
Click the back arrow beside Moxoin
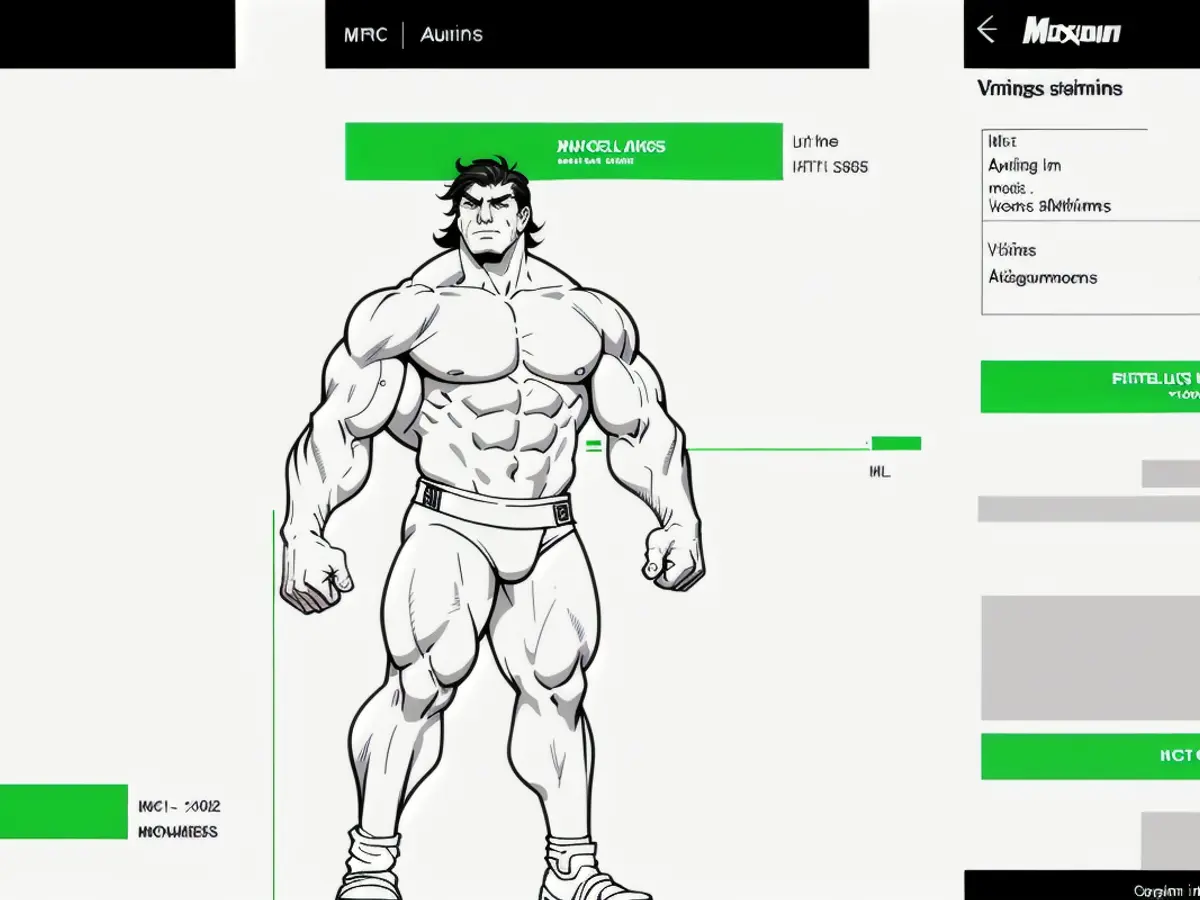click(987, 31)
